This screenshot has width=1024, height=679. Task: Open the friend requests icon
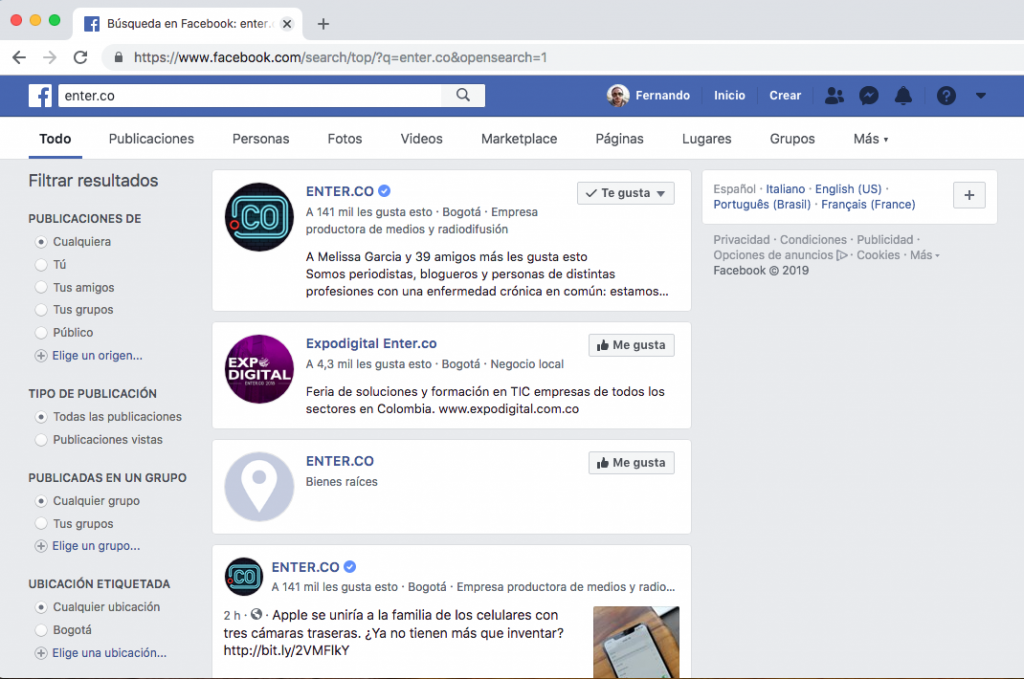click(x=834, y=96)
